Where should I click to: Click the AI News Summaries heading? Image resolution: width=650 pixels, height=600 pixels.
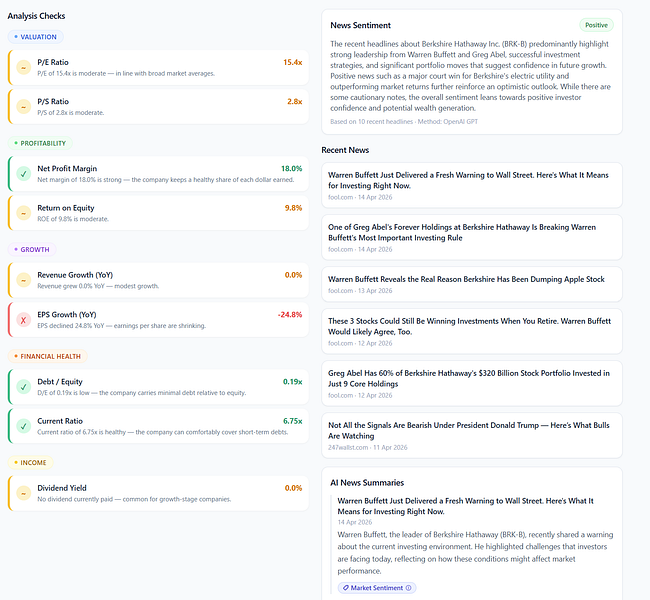click(x=367, y=483)
